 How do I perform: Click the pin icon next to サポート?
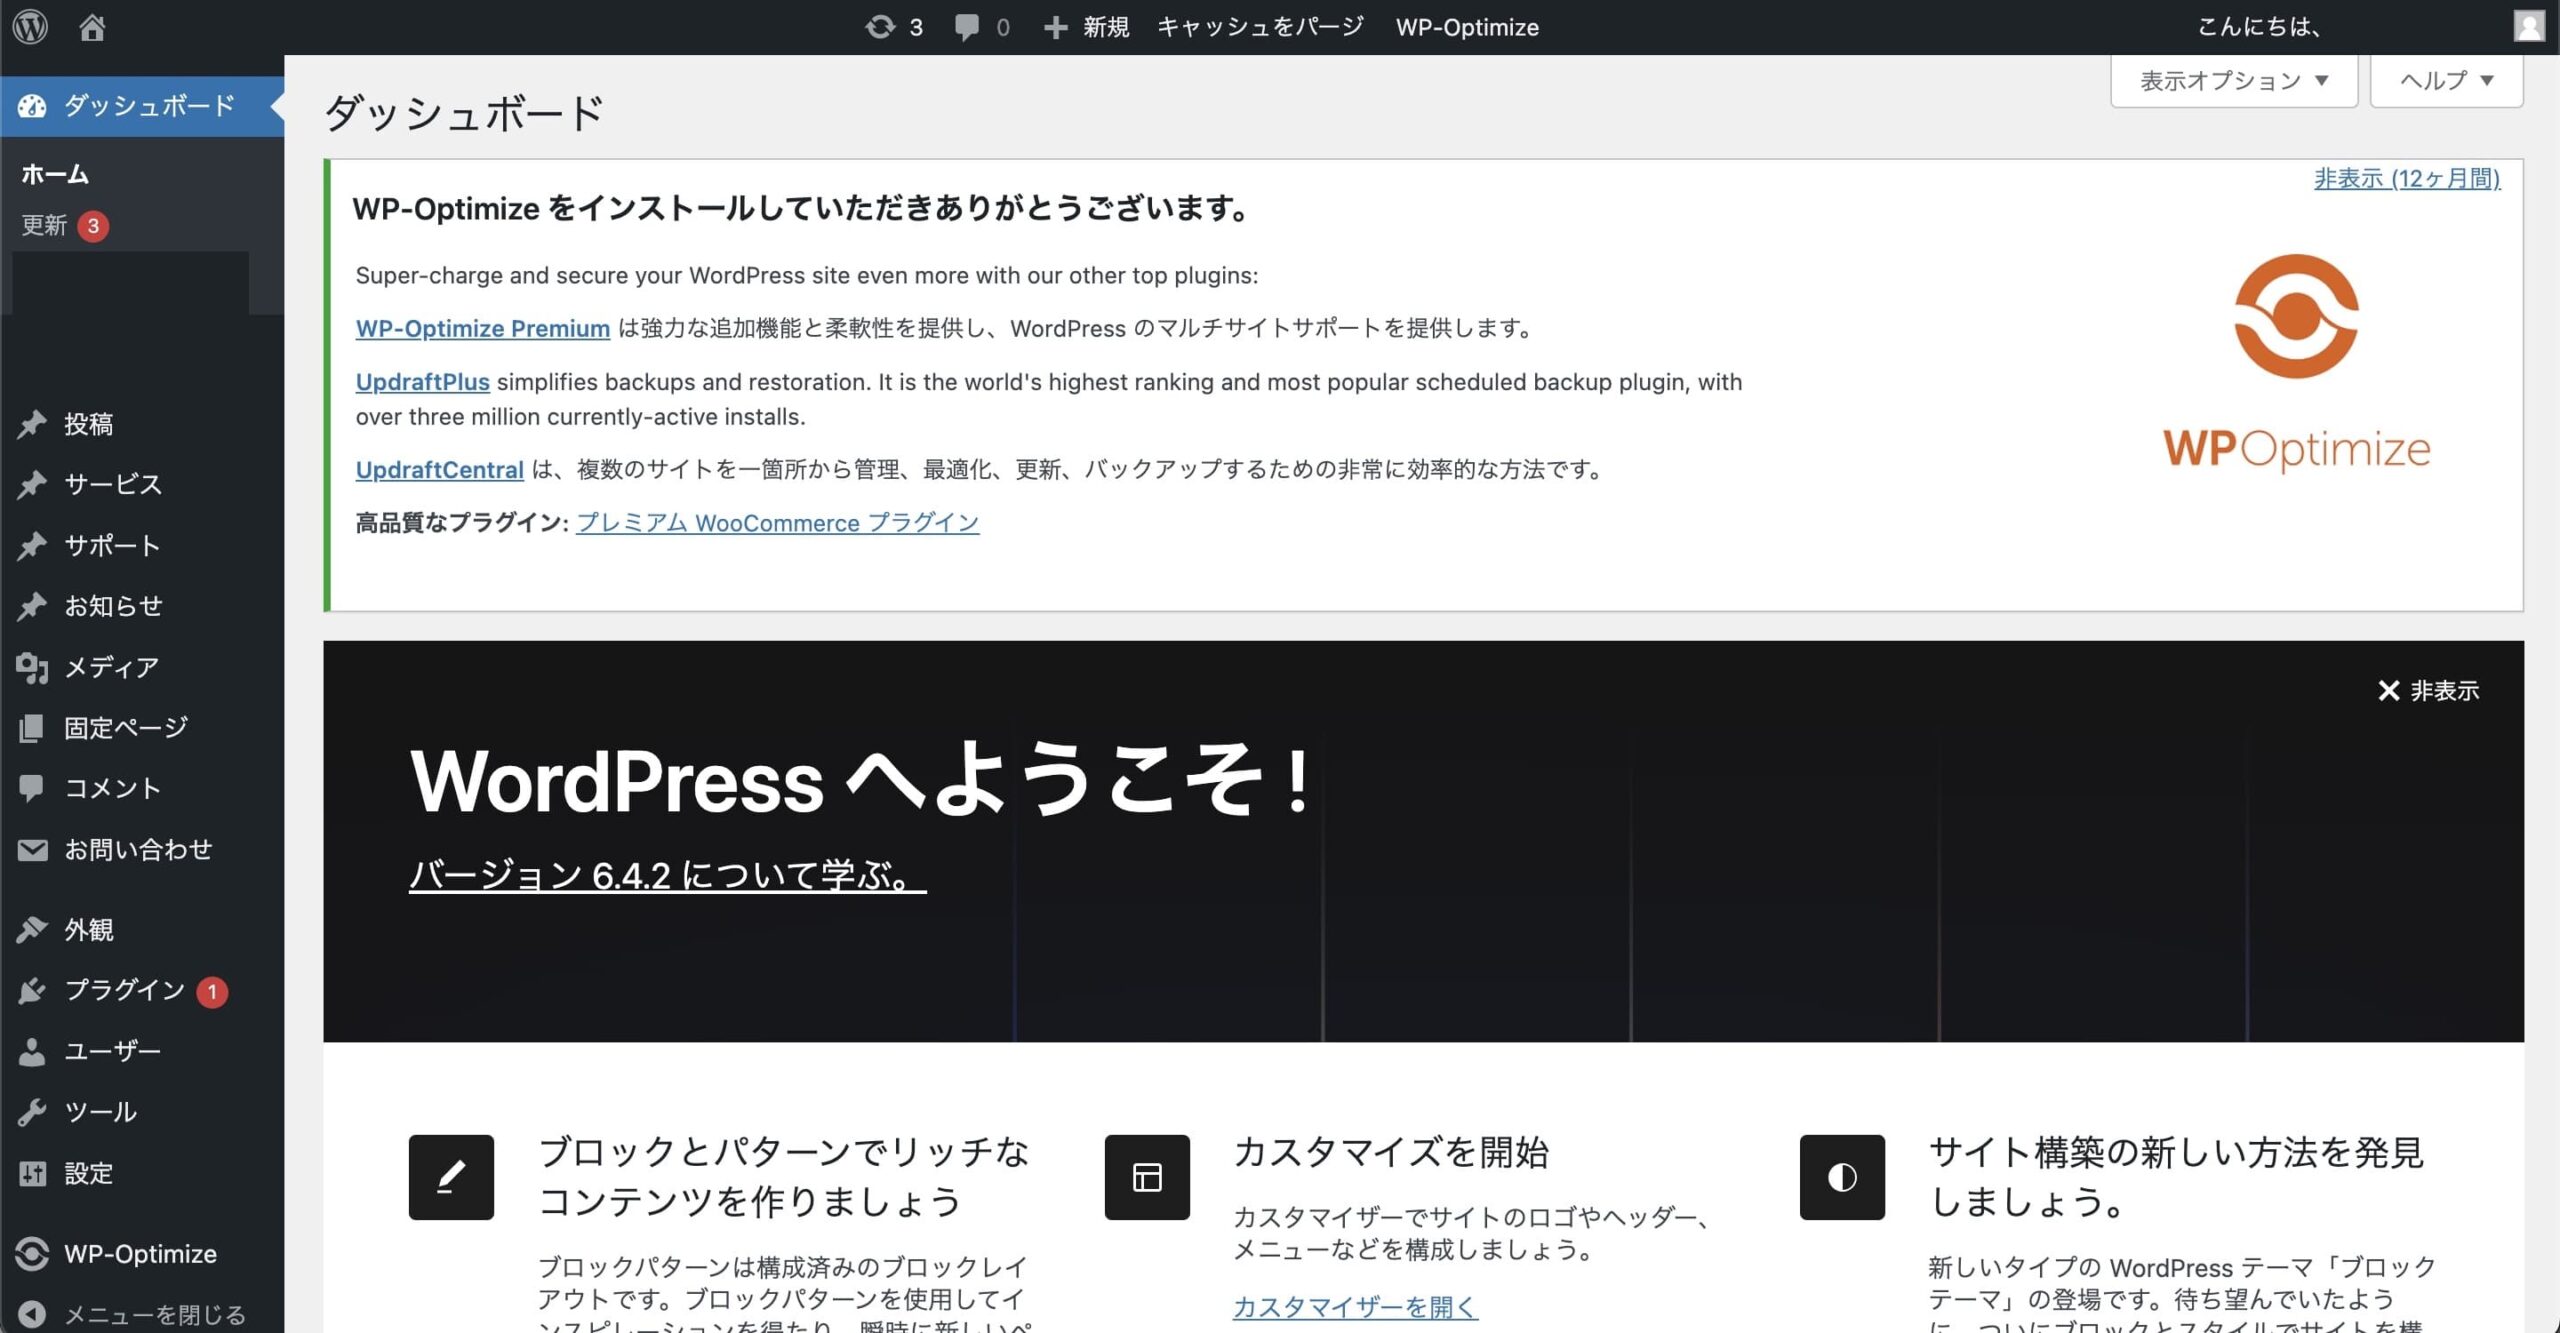[32, 546]
